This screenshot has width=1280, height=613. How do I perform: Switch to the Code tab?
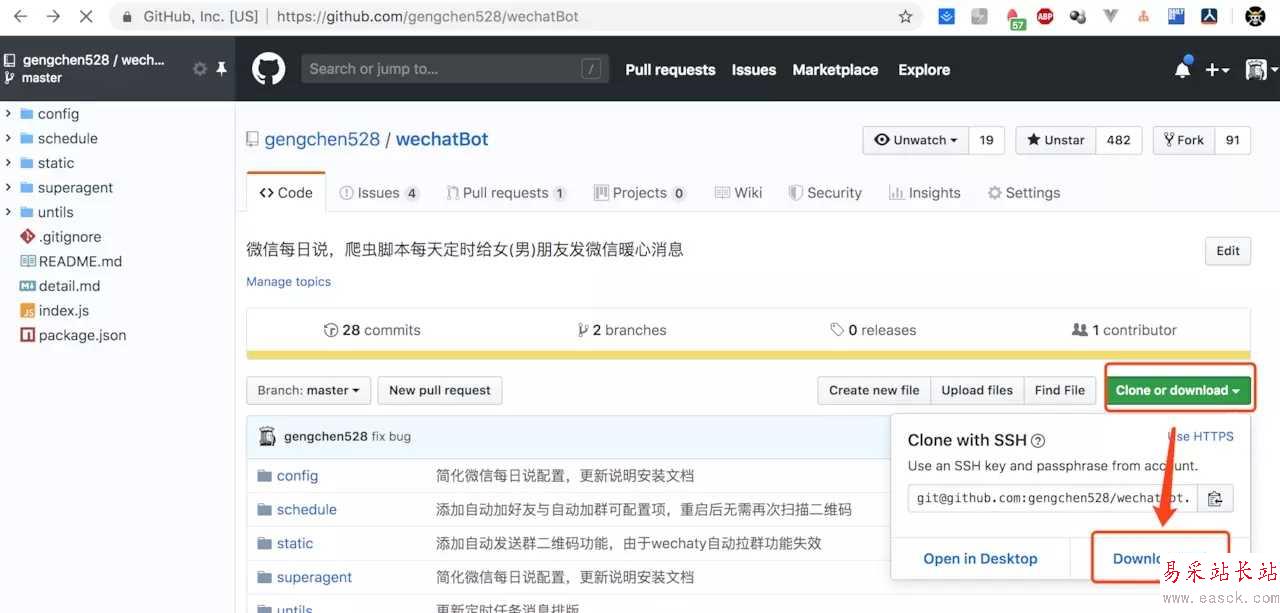286,193
